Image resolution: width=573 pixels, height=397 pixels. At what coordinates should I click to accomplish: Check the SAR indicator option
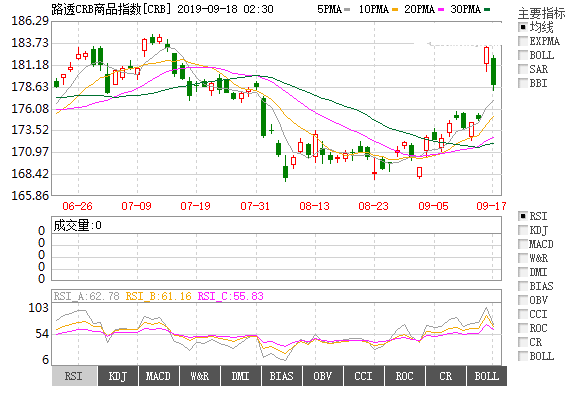click(x=523, y=69)
